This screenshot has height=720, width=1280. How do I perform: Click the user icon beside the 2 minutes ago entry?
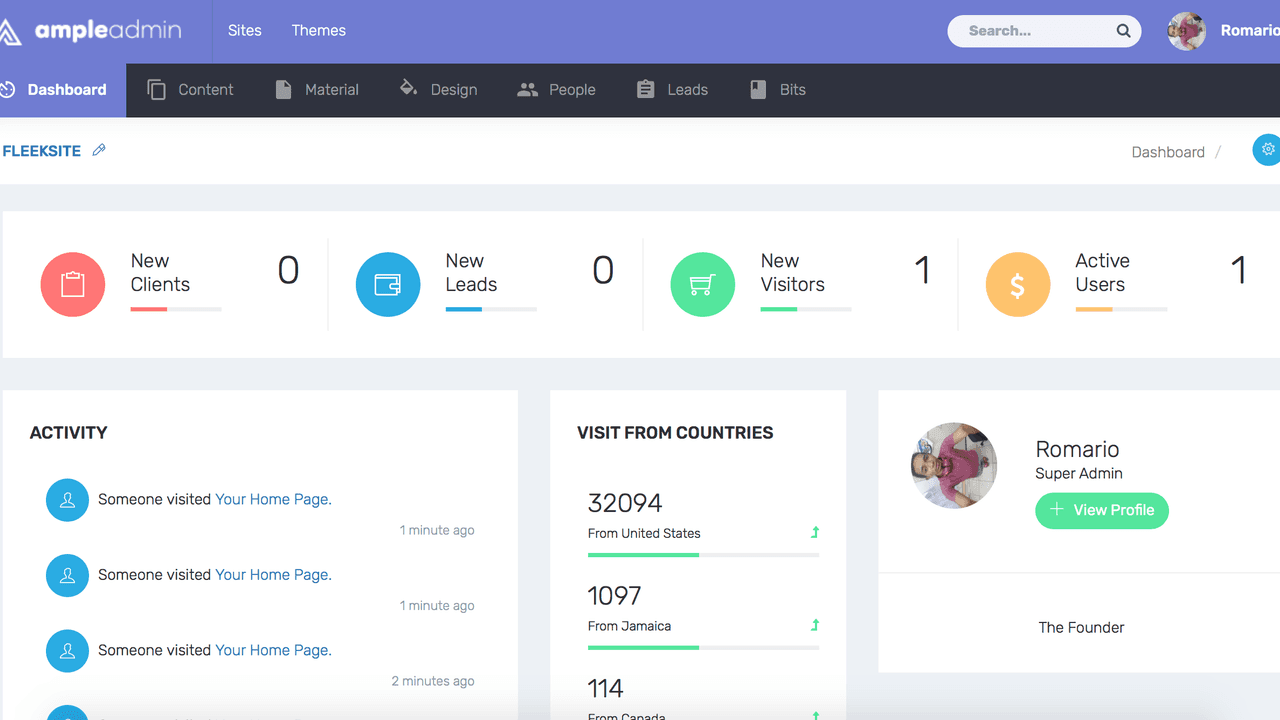pos(68,651)
